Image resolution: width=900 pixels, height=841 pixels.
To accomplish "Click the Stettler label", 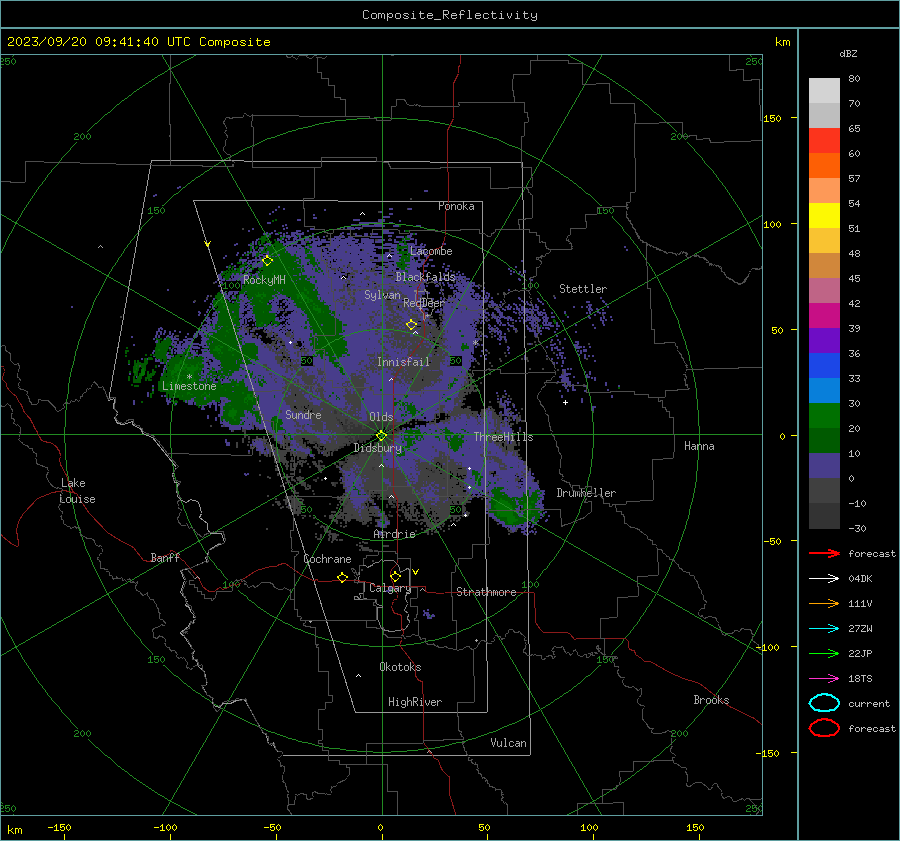I will [x=583, y=289].
